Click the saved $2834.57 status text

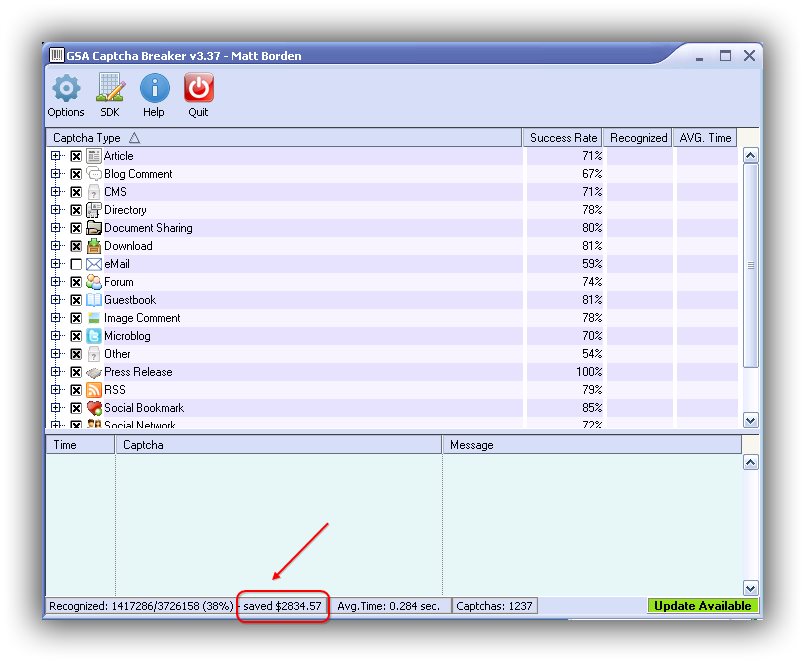click(x=282, y=606)
